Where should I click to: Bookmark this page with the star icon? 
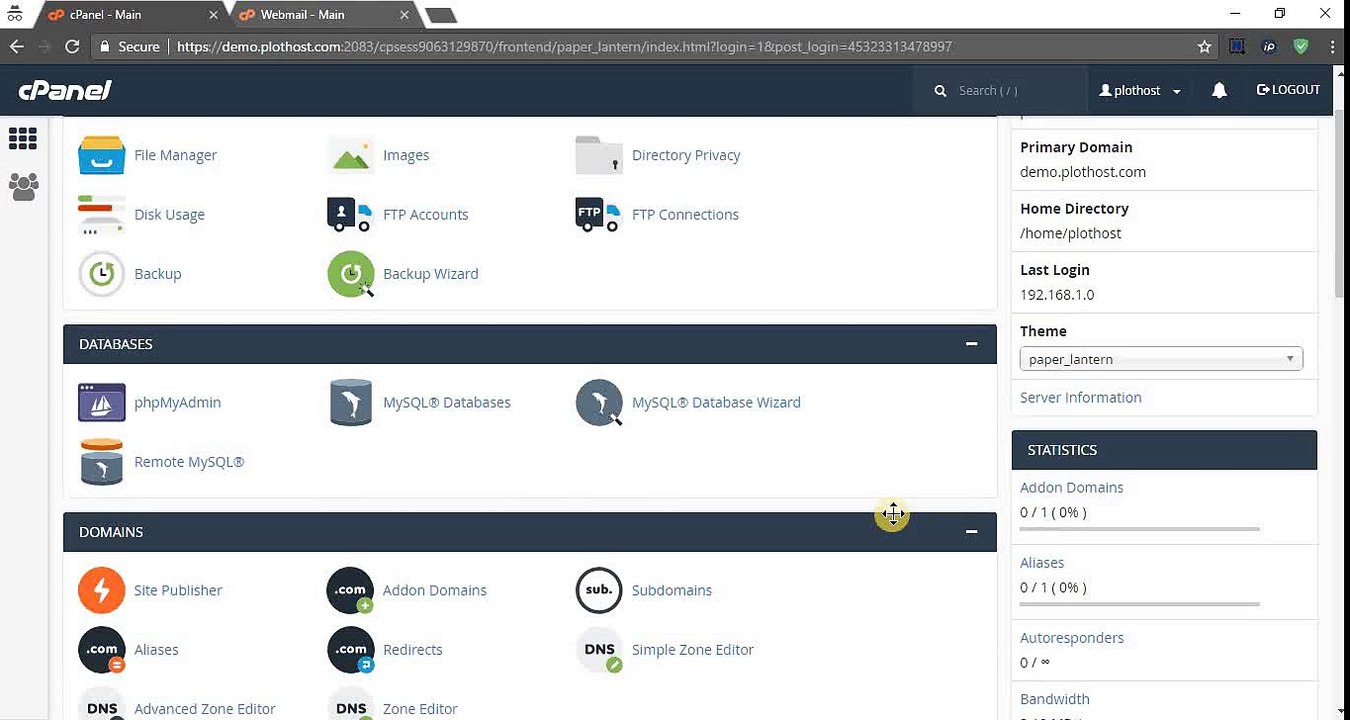pos(1205,47)
